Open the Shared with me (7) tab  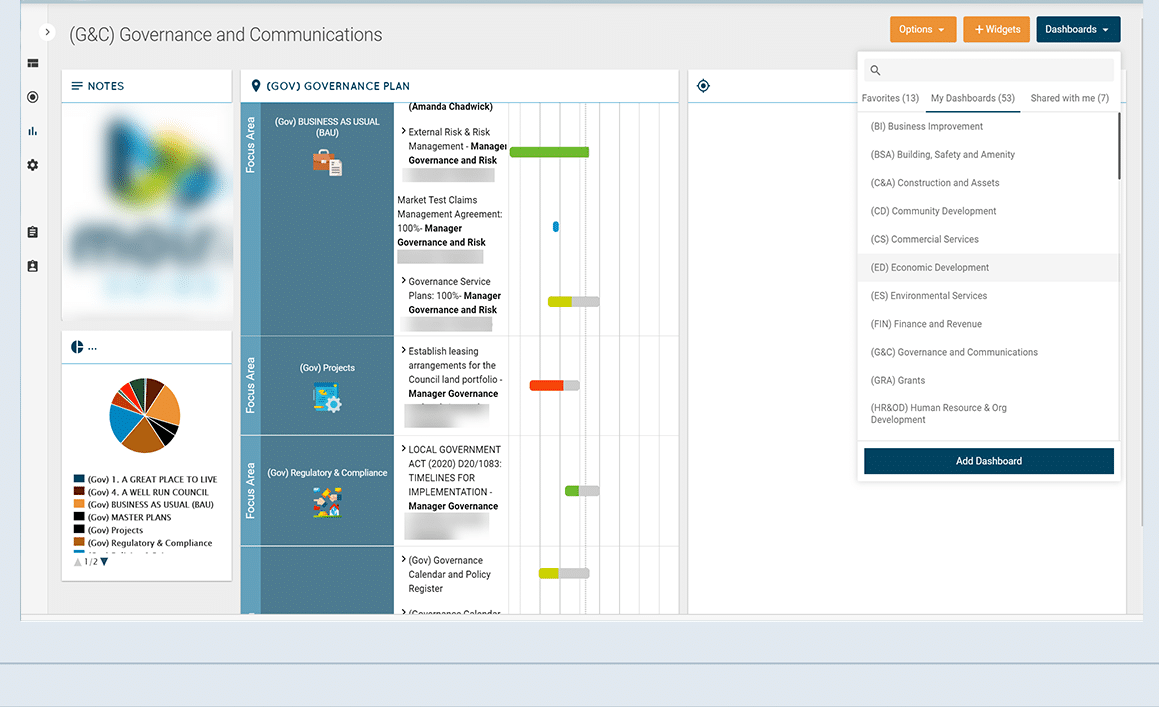[x=1068, y=98]
